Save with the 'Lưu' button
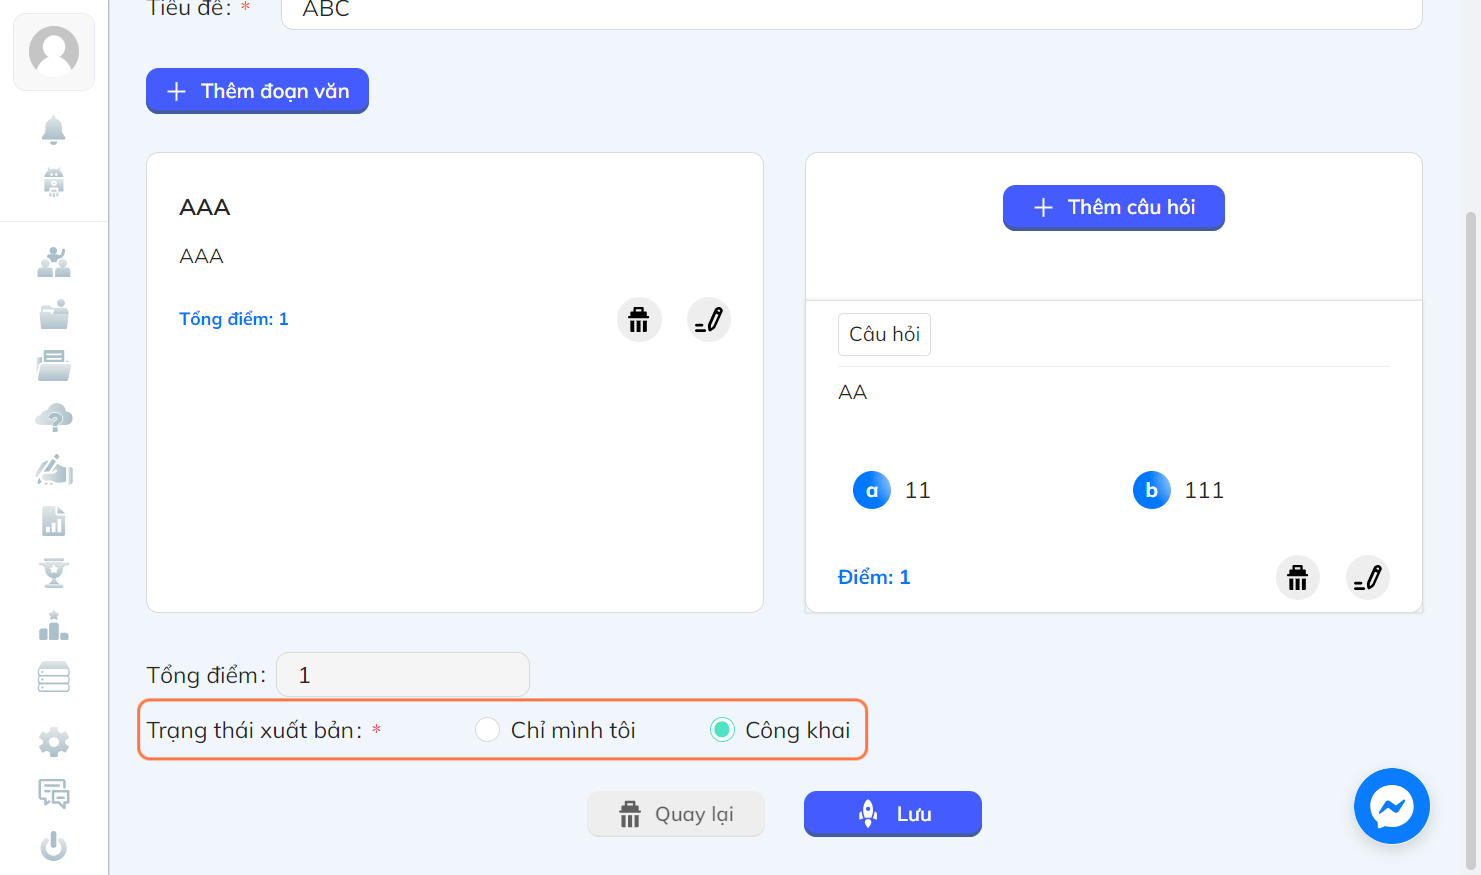 (x=893, y=814)
